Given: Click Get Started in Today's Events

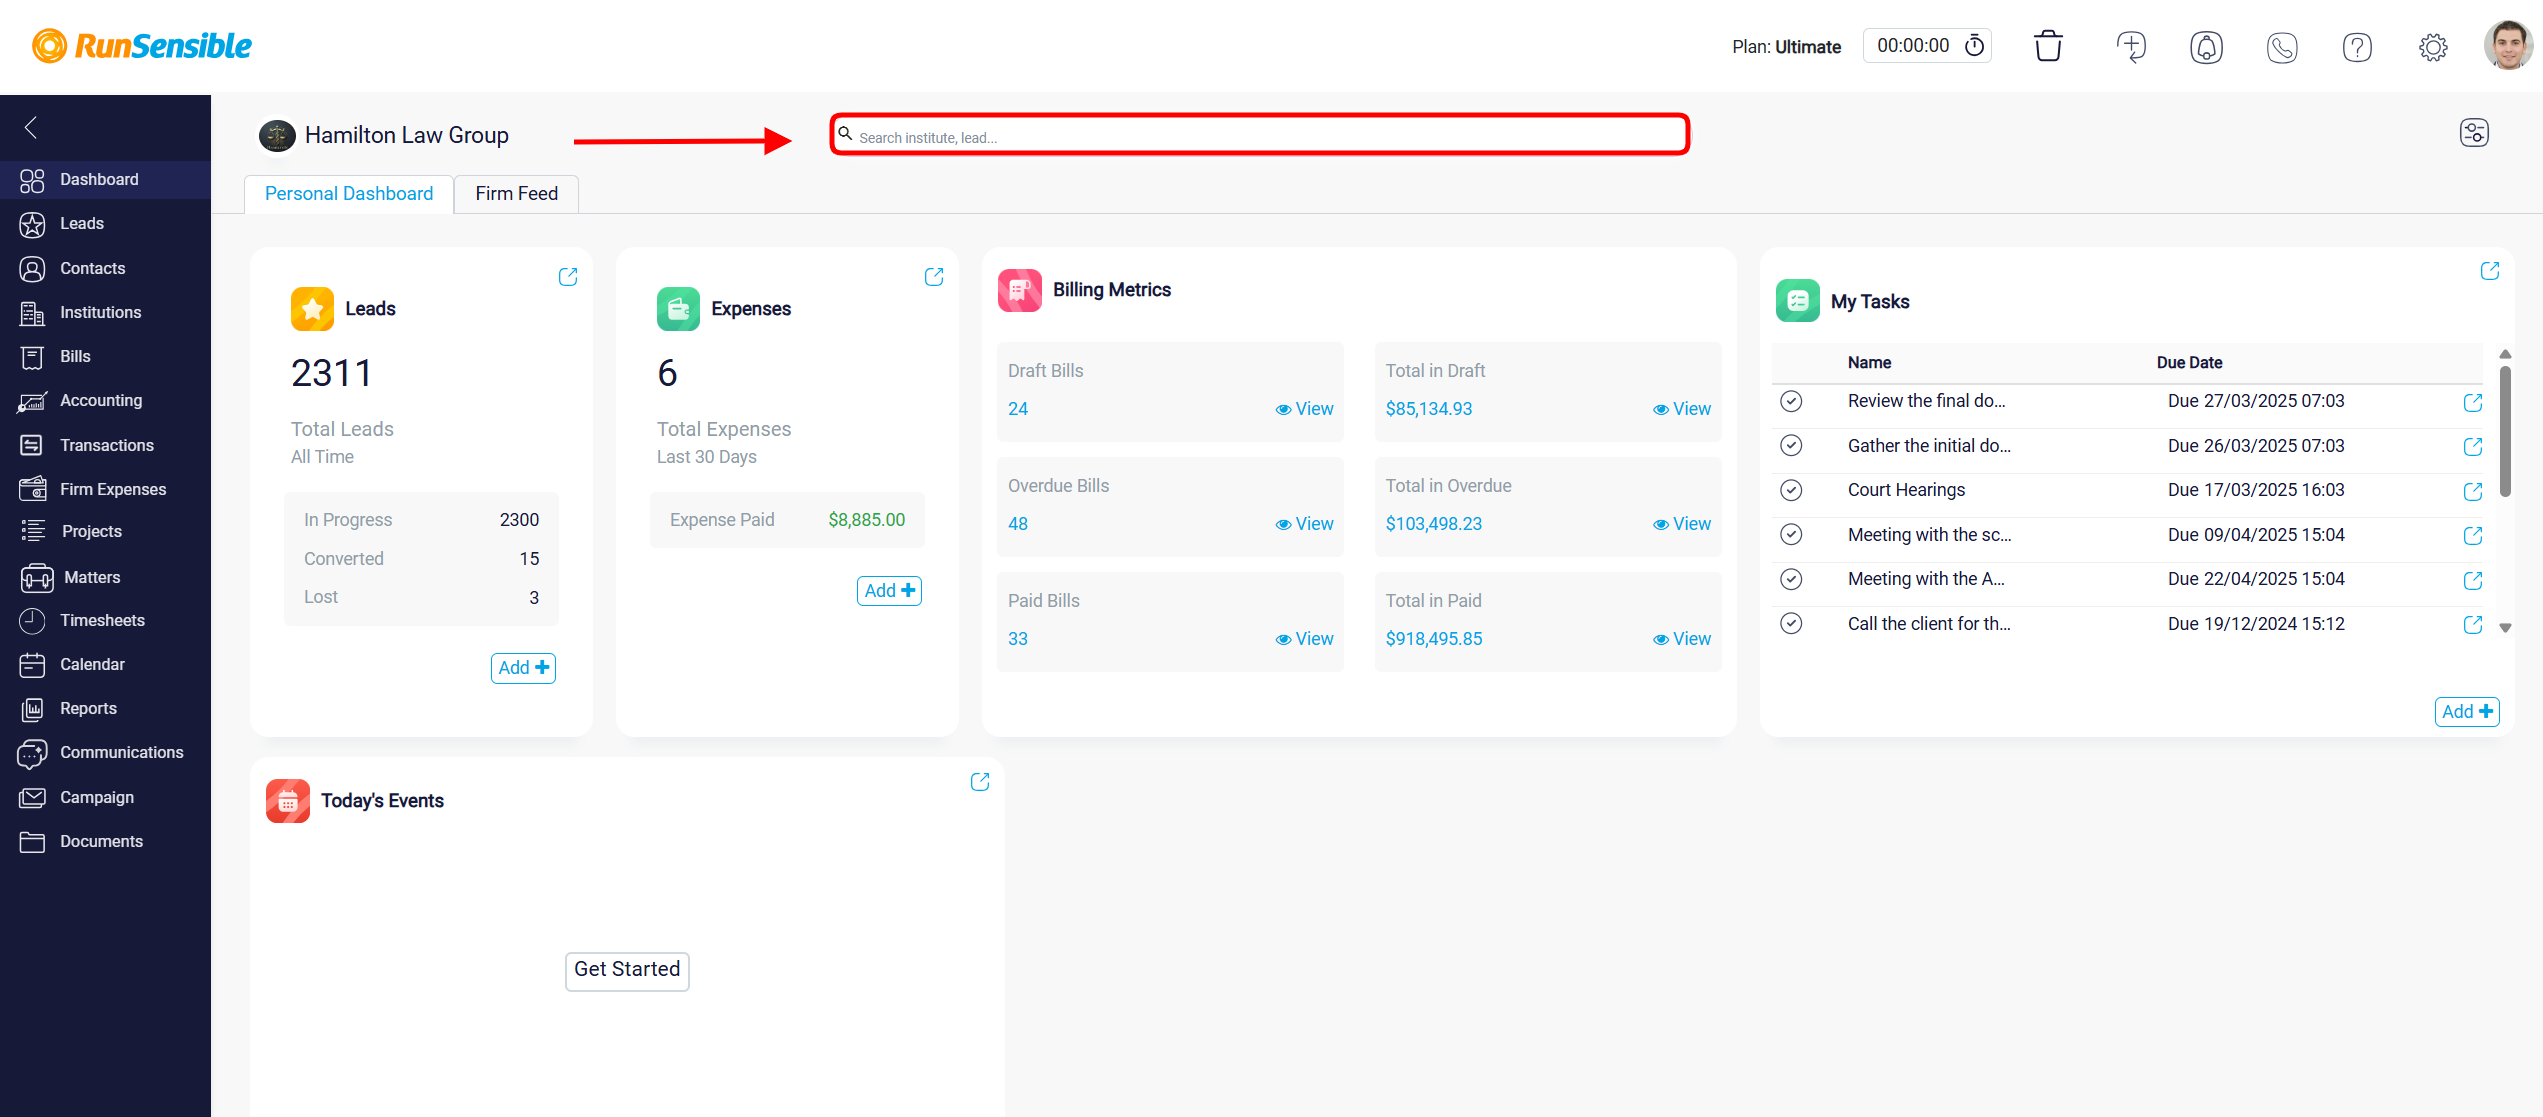Looking at the screenshot, I should click(627, 970).
